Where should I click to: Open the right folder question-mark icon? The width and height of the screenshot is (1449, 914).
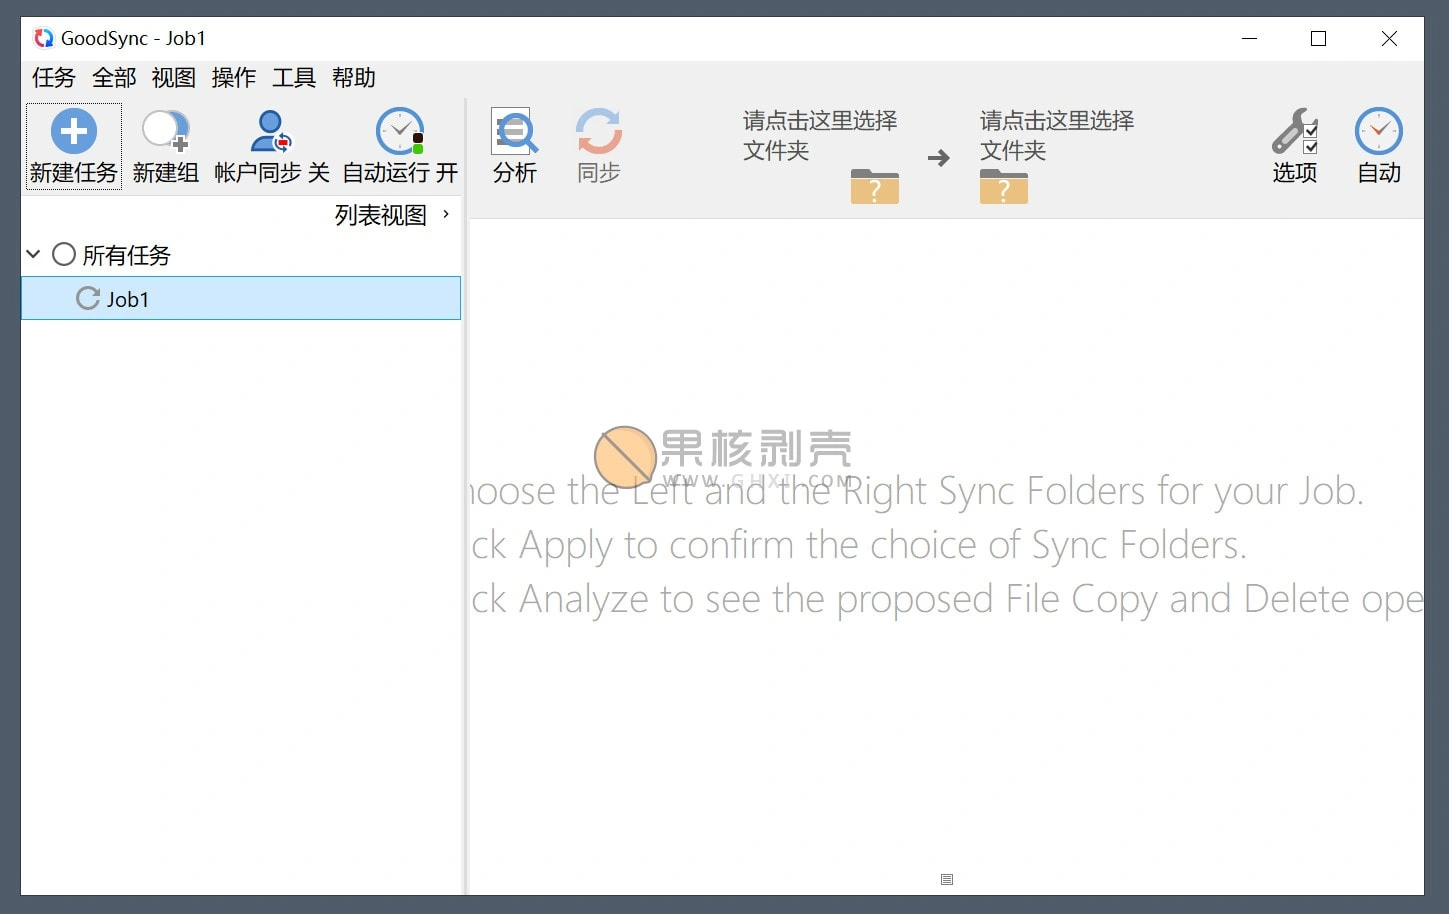click(x=1004, y=186)
